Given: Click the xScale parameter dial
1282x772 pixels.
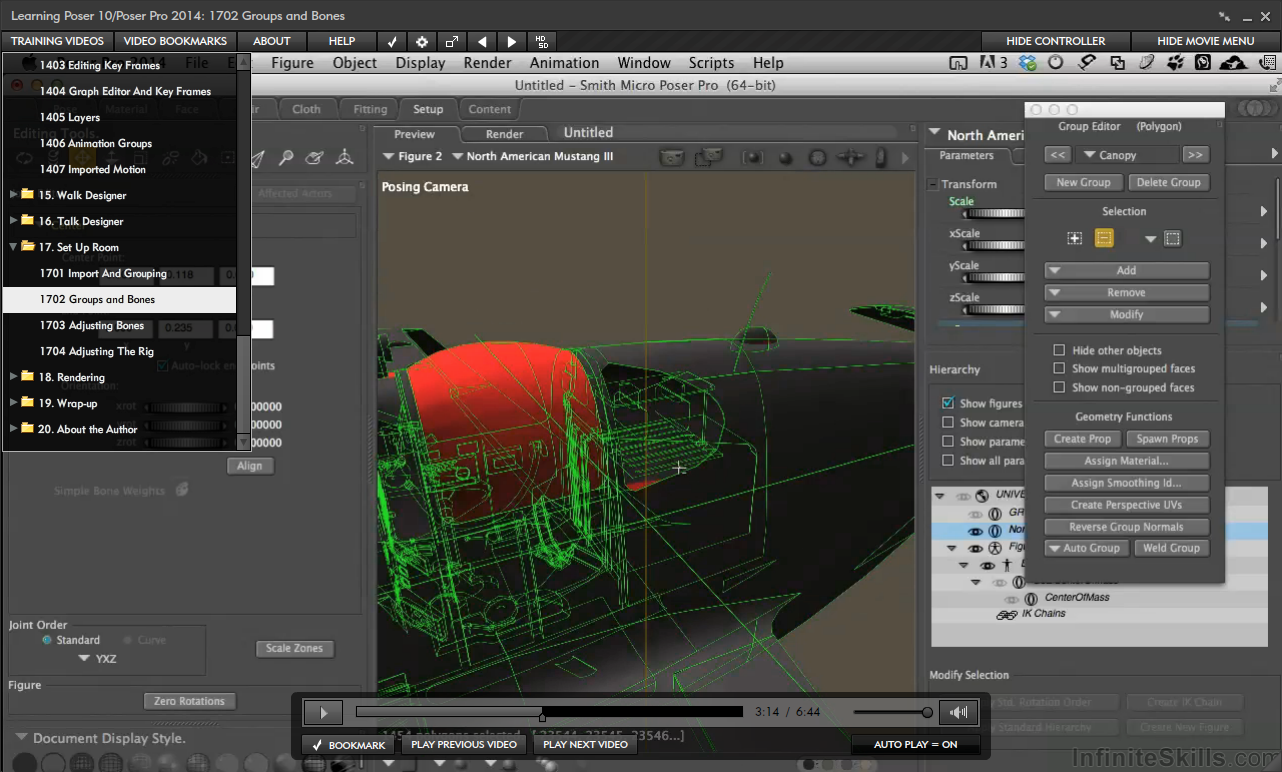Looking at the screenshot, I should pos(992,245).
